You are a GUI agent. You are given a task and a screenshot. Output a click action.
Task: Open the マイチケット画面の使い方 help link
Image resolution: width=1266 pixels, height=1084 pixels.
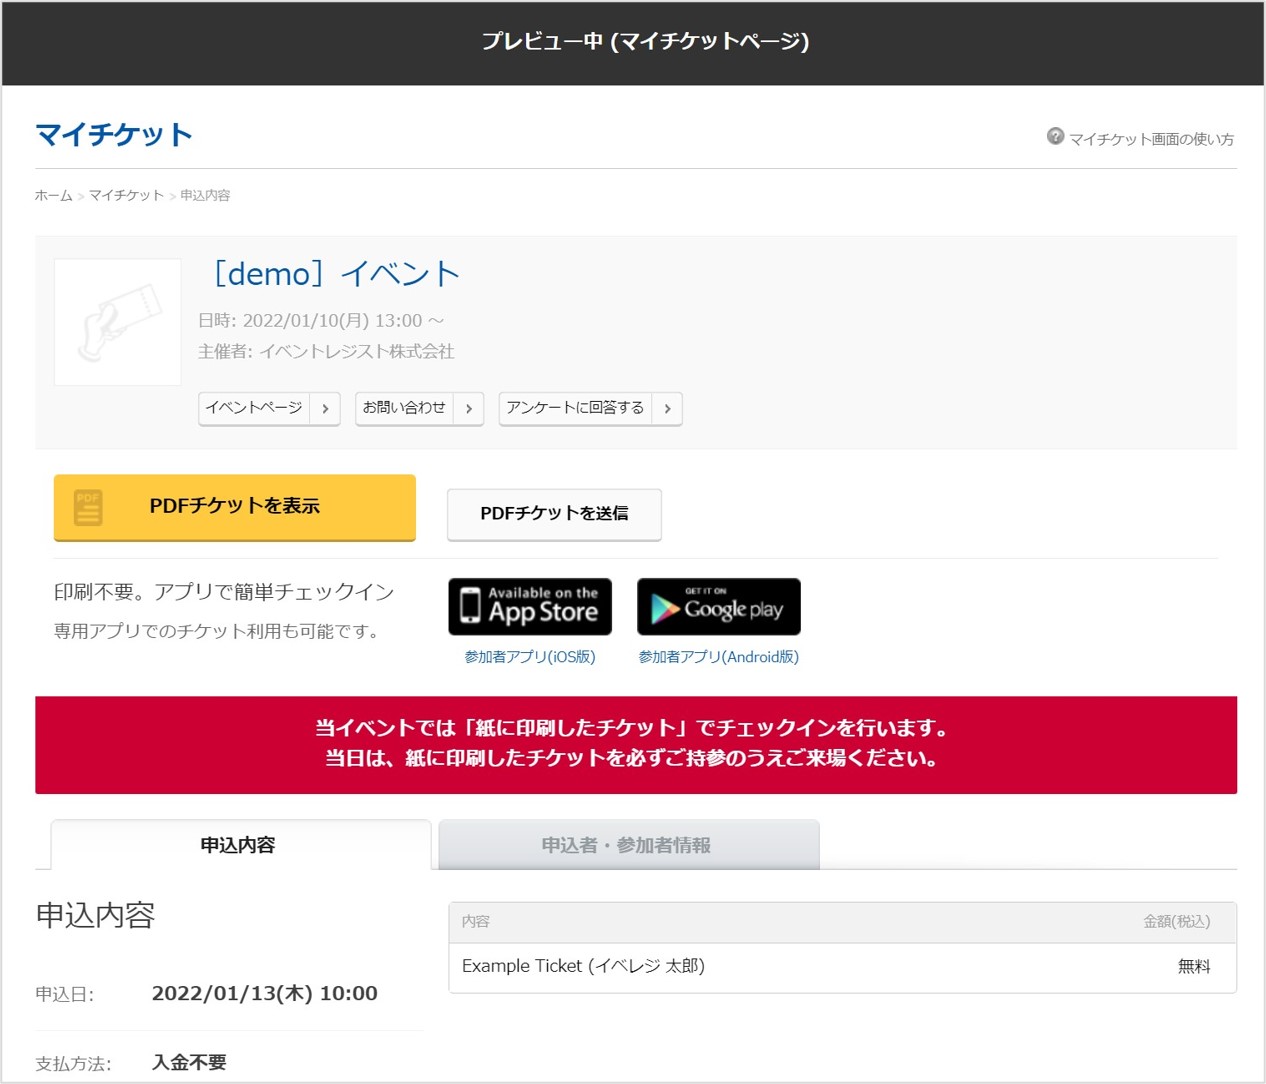pyautogui.click(x=1152, y=139)
